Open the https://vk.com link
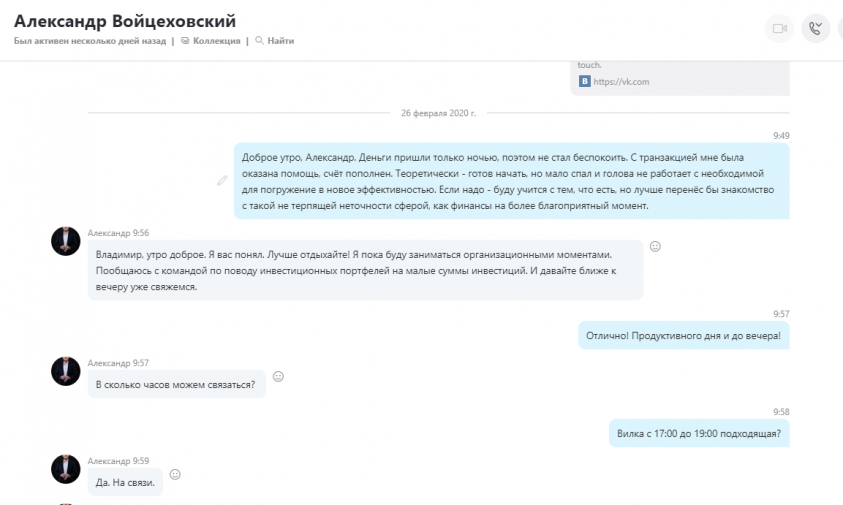843x505 pixels. [621, 82]
